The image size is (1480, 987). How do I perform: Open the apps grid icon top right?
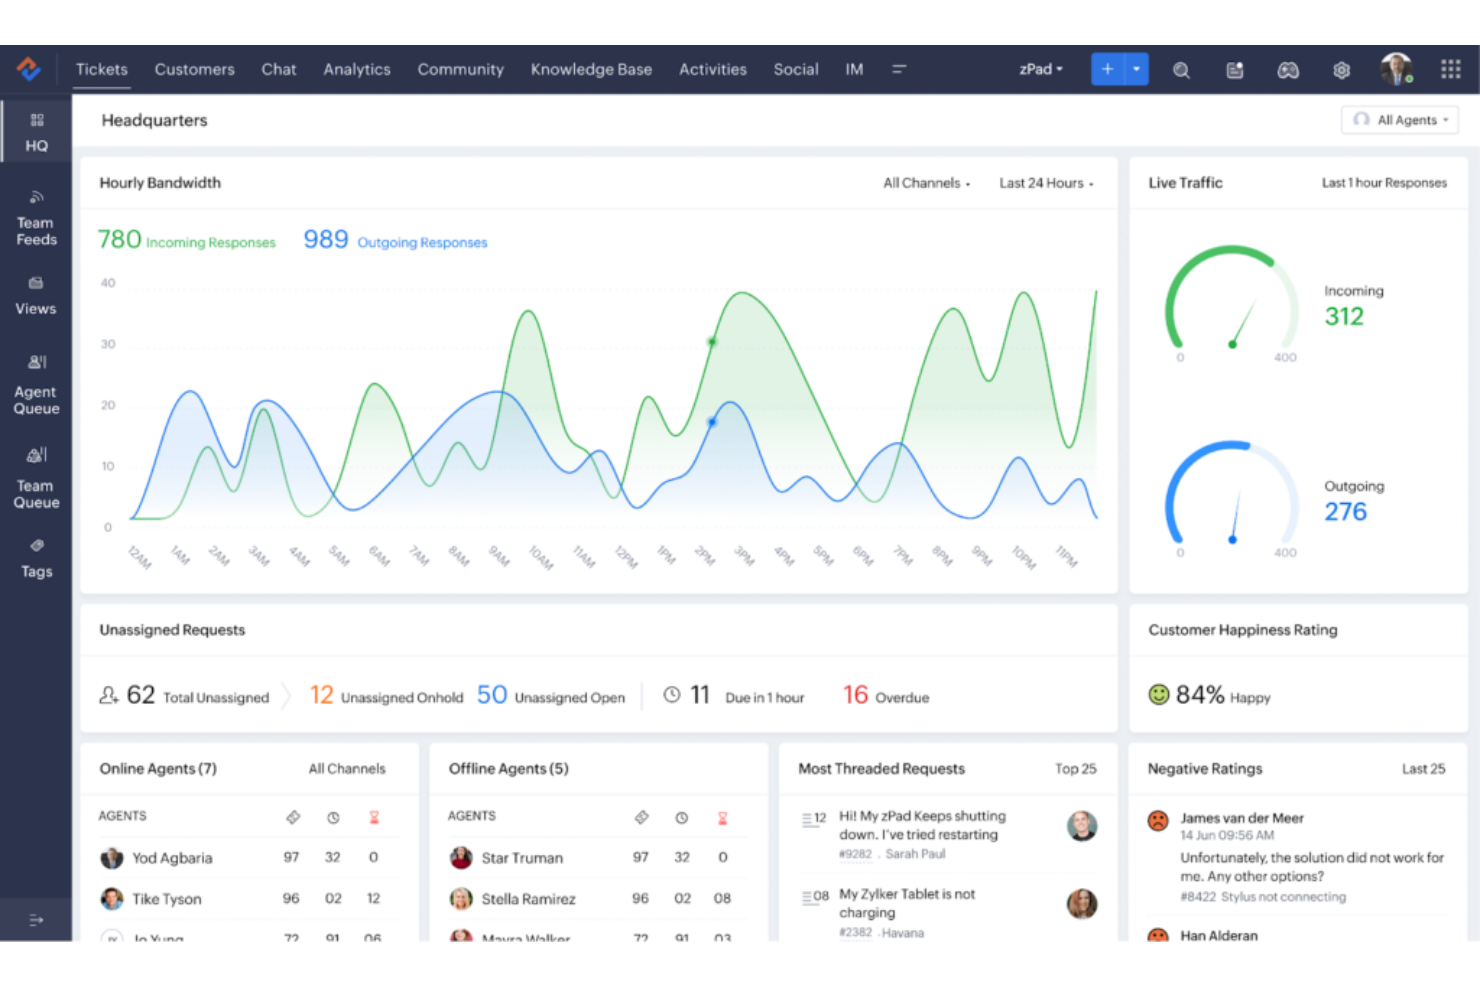coord(1450,69)
